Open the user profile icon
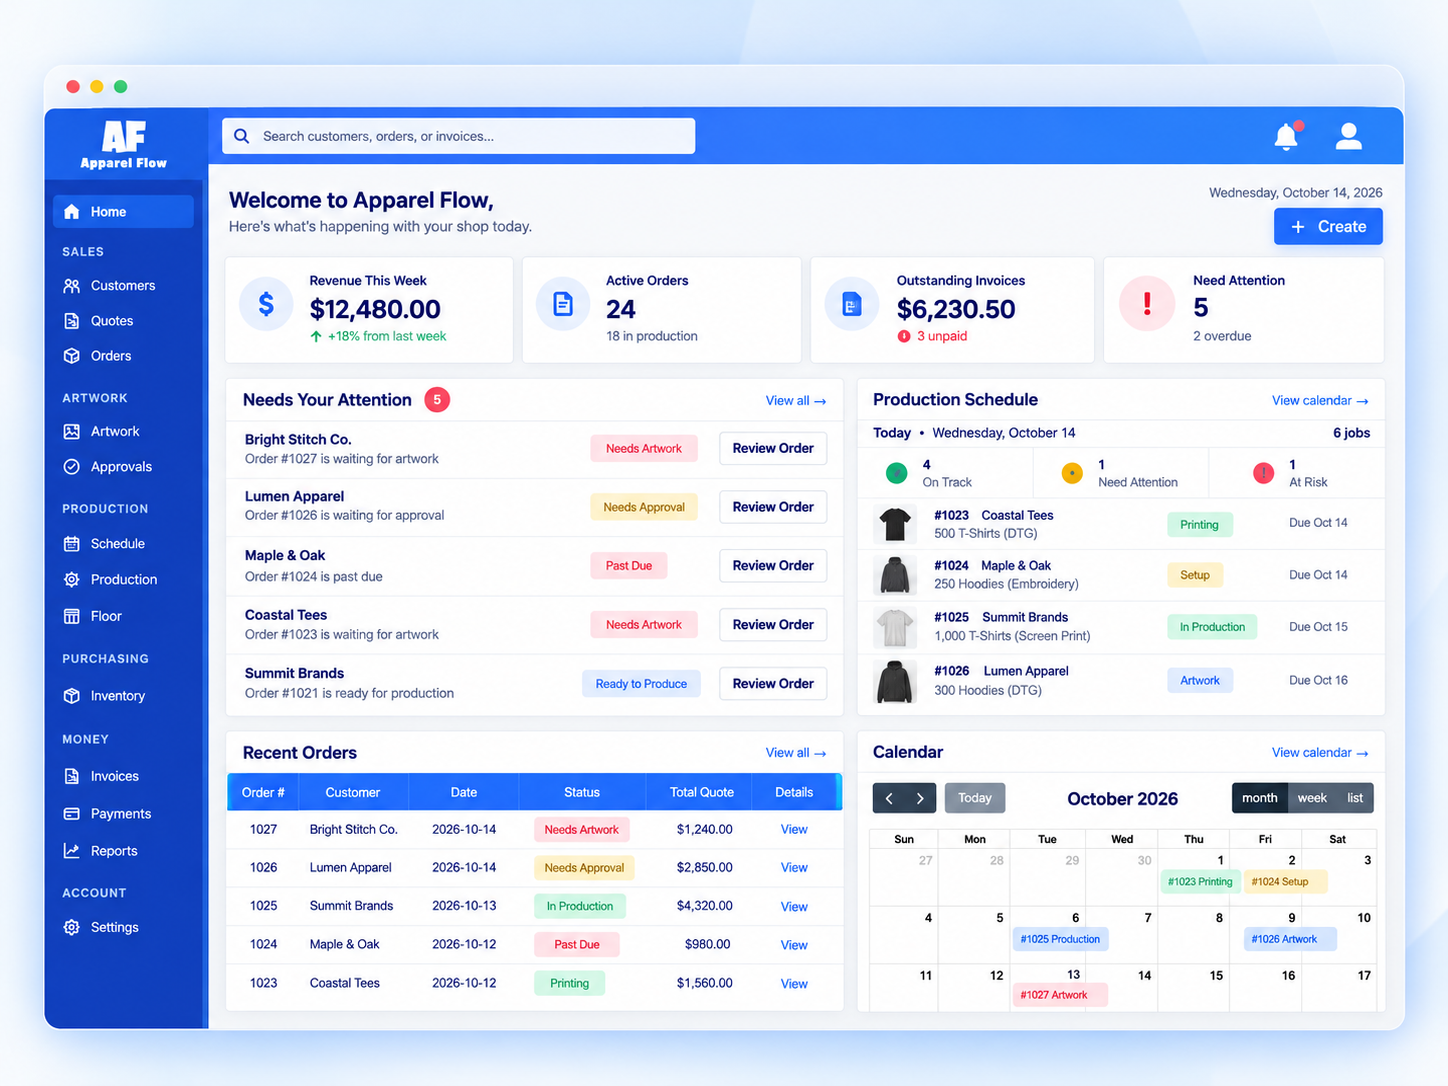 tap(1349, 136)
